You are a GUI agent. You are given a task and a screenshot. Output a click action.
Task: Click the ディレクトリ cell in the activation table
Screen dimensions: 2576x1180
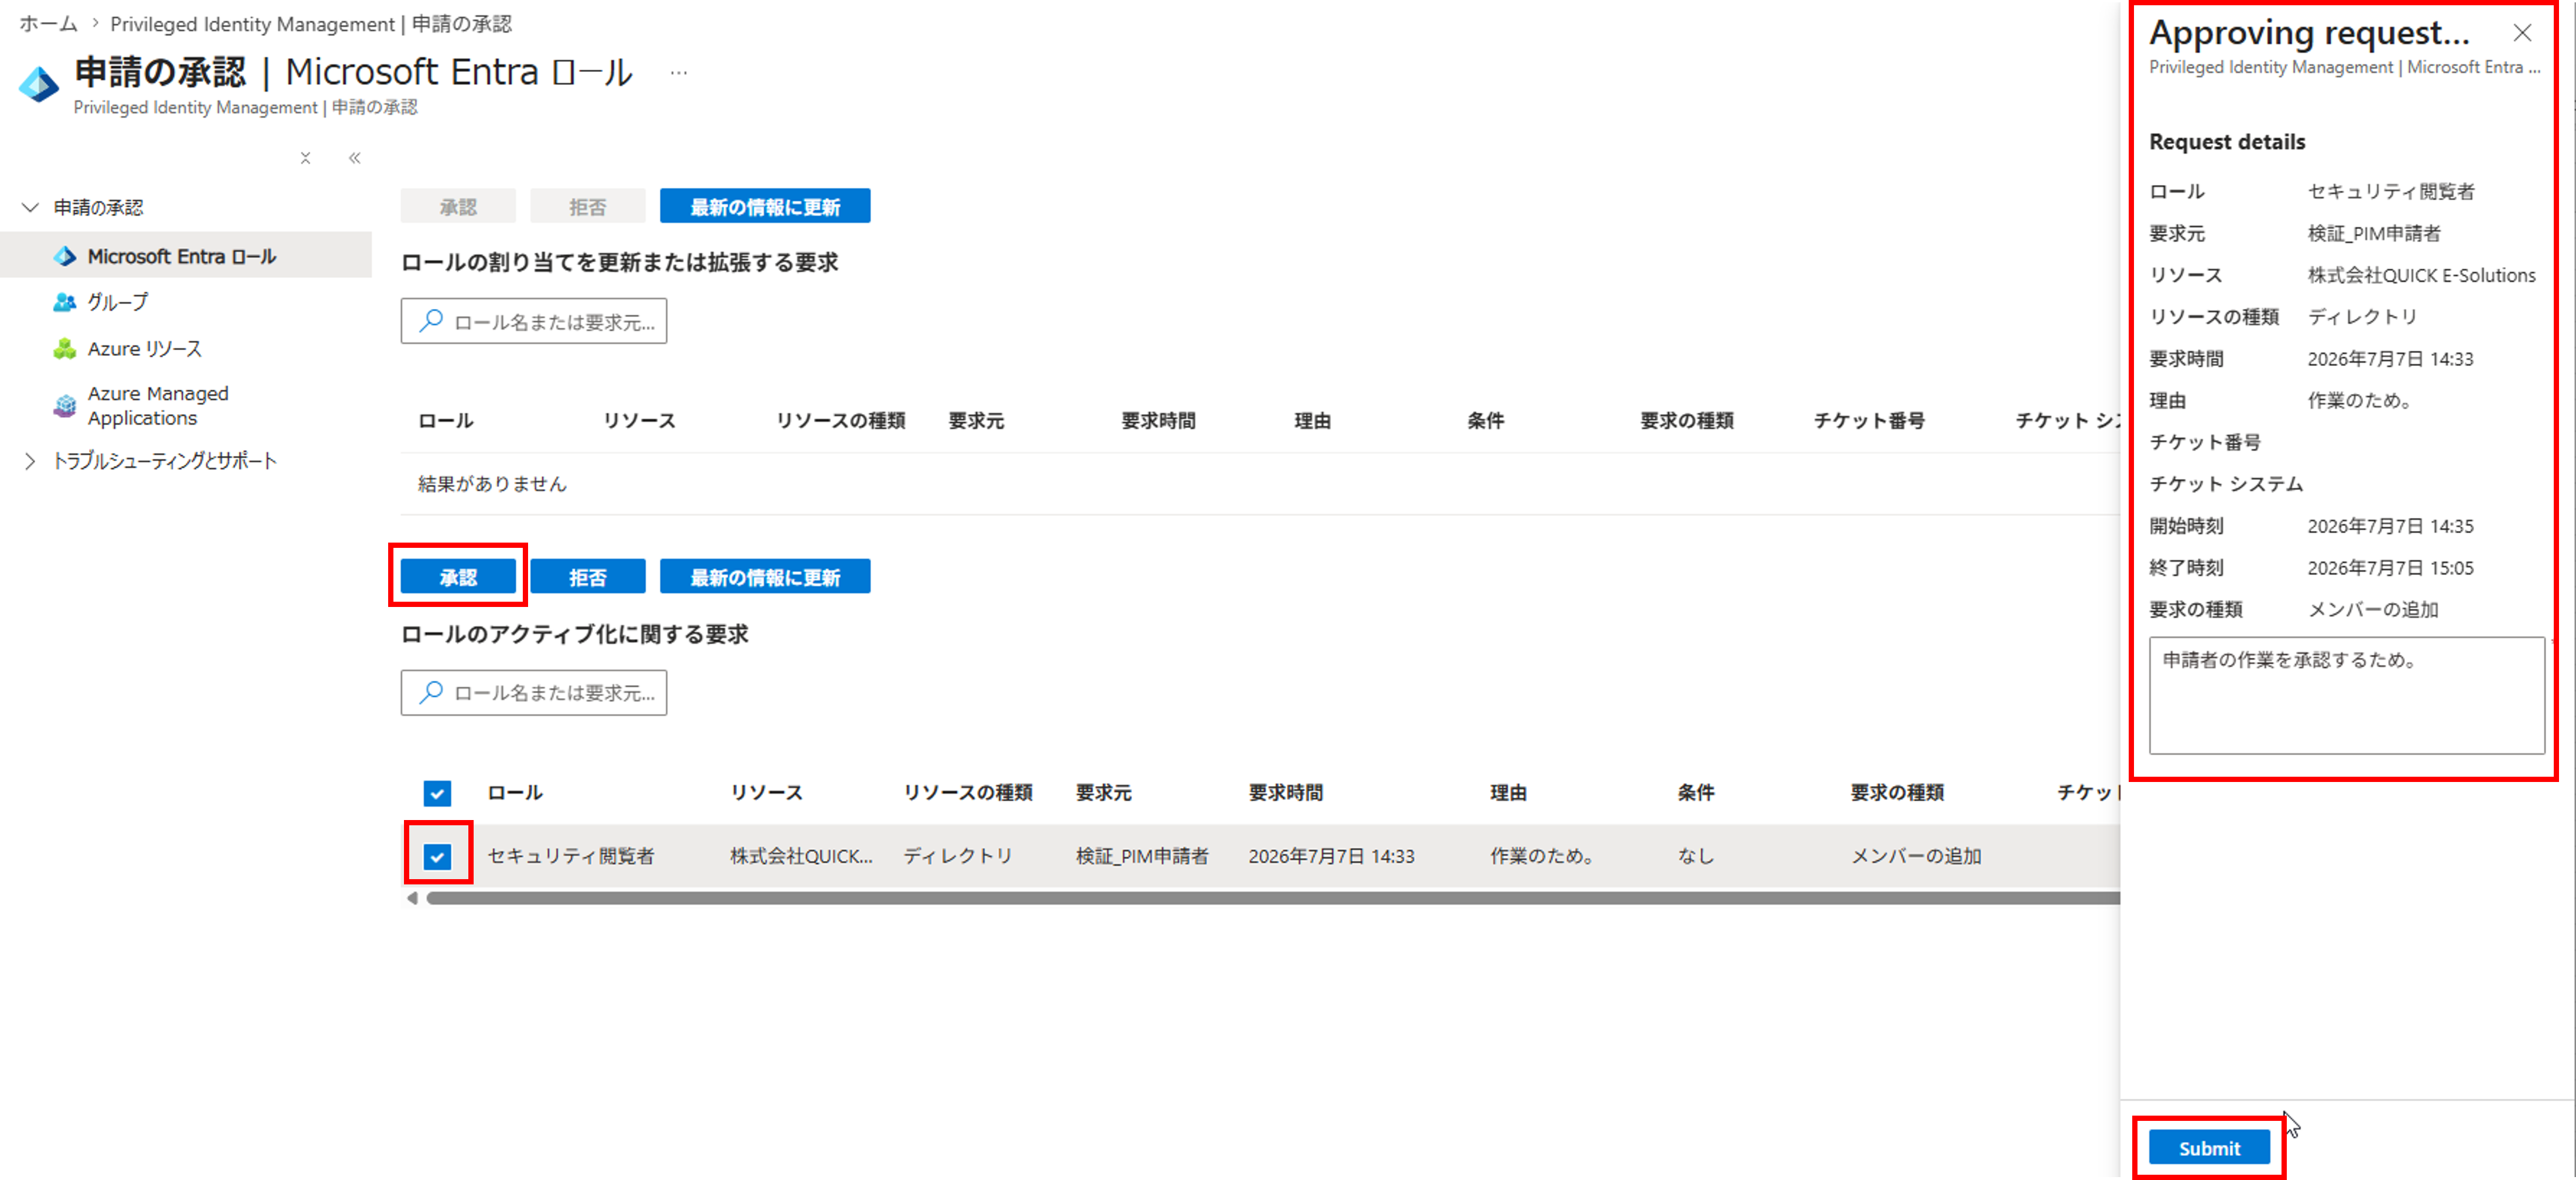pyautogui.click(x=958, y=856)
